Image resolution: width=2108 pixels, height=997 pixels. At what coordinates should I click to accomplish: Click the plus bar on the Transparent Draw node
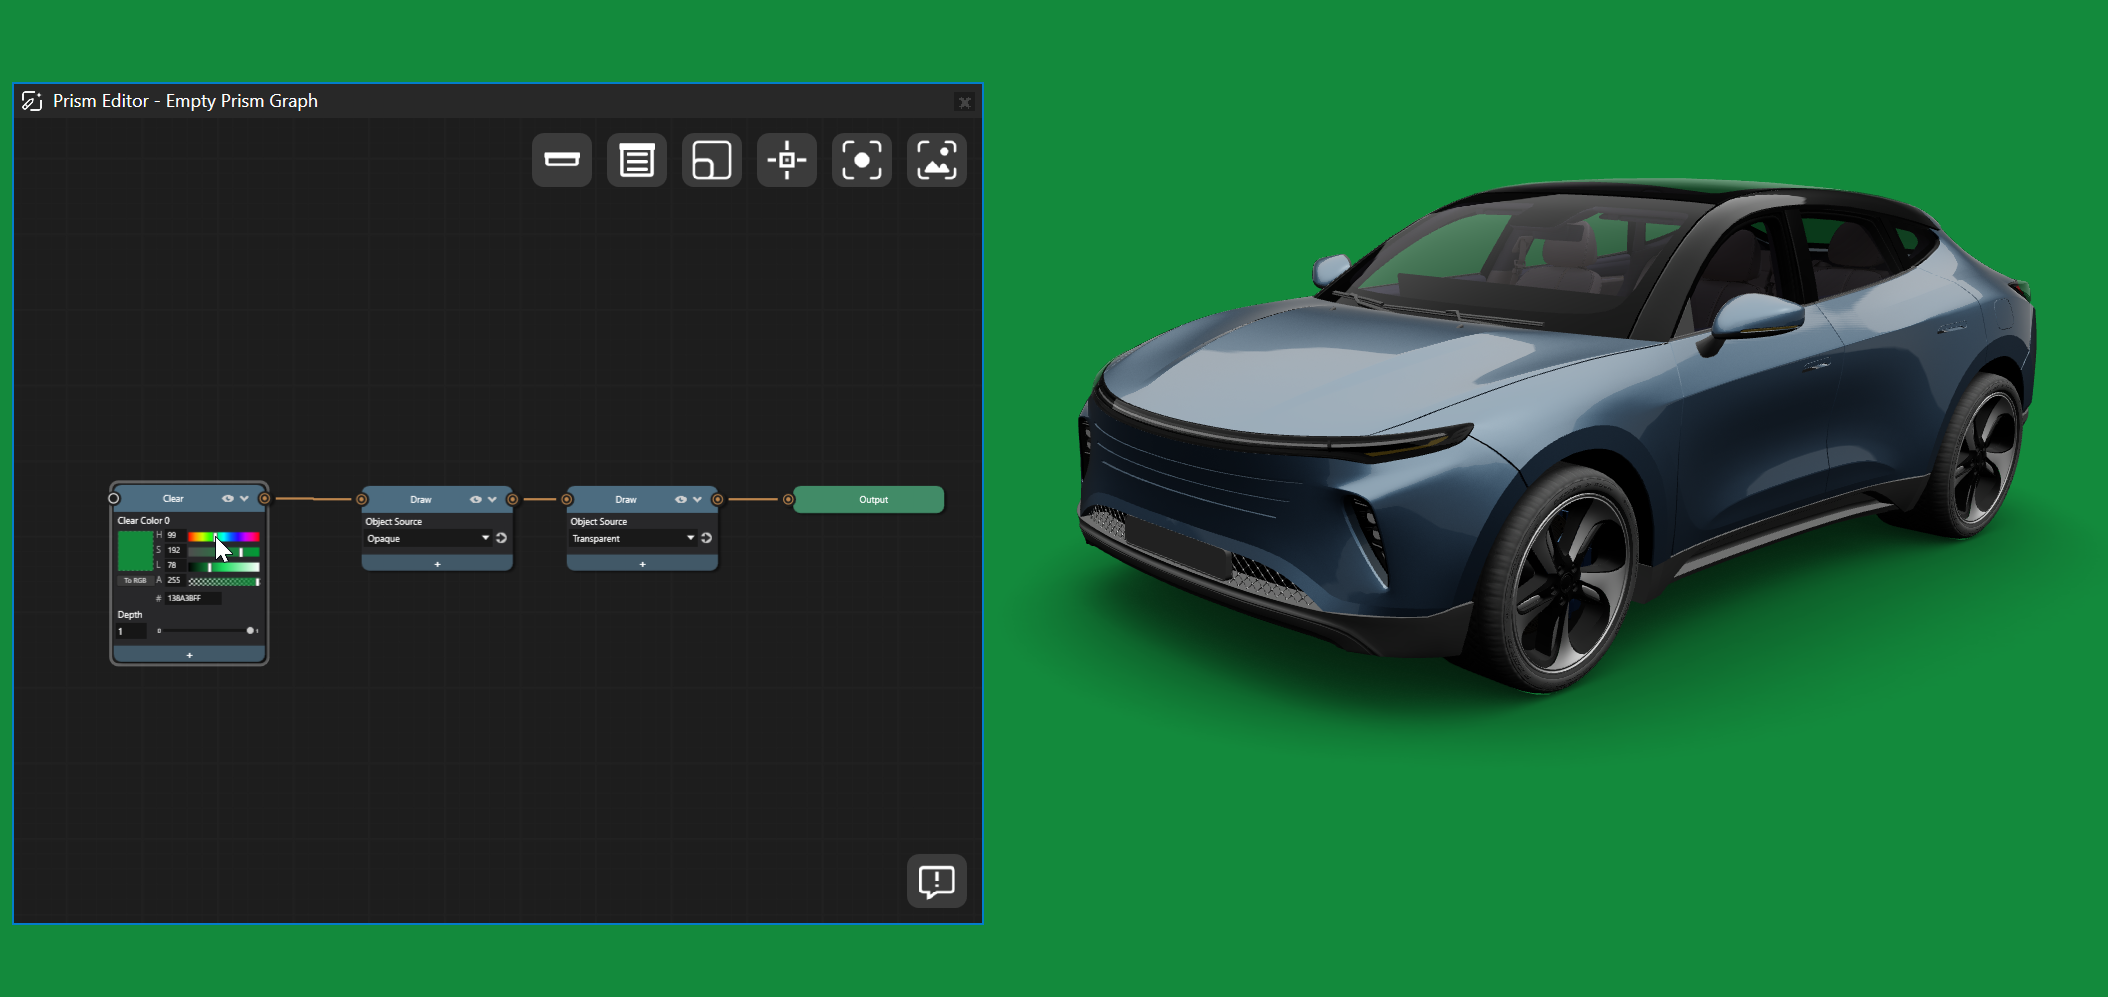[x=642, y=564]
